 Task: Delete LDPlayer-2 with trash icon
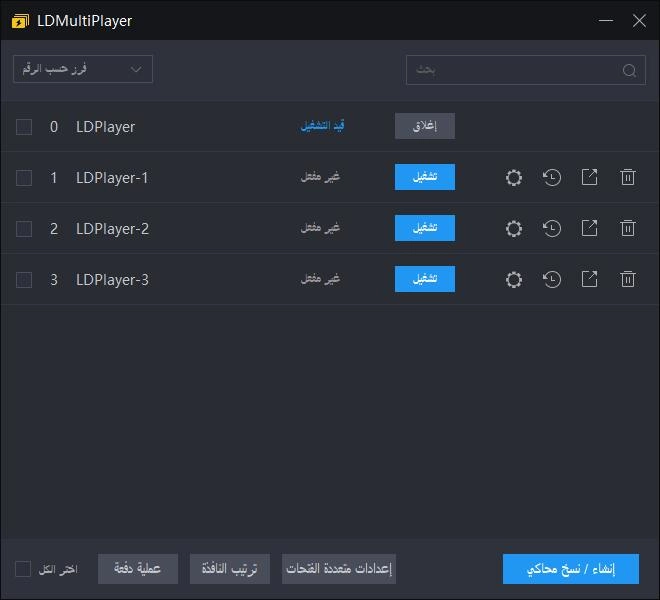[628, 228]
